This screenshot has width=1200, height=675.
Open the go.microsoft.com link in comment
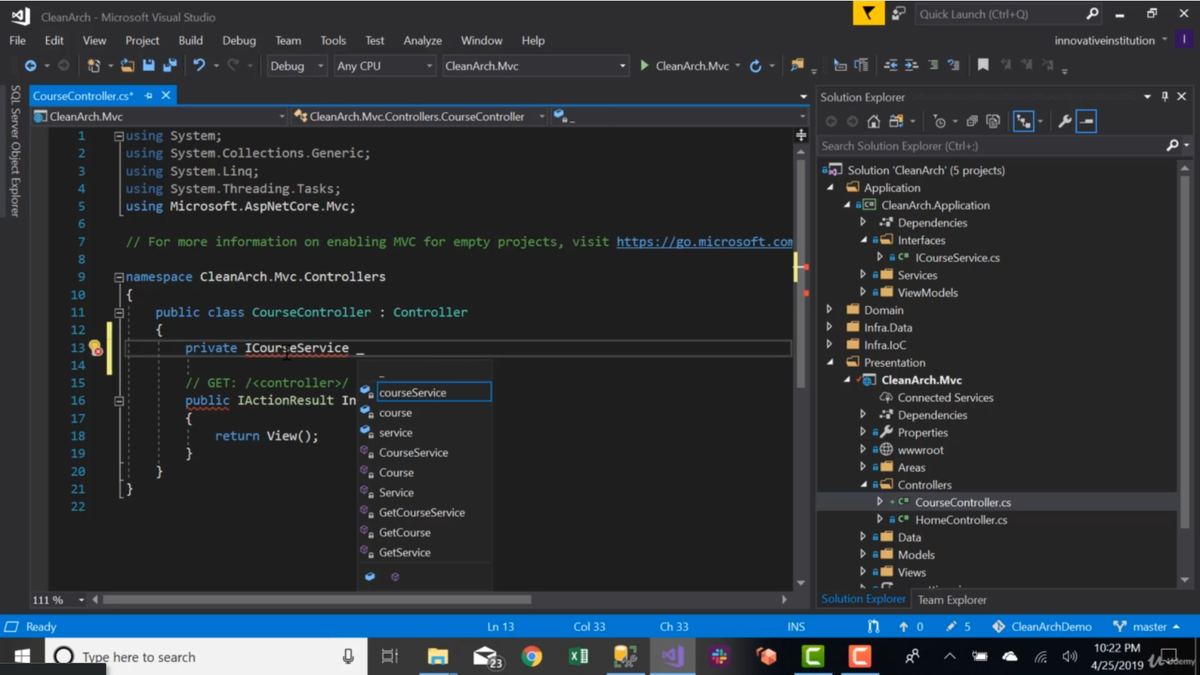[x=704, y=242]
